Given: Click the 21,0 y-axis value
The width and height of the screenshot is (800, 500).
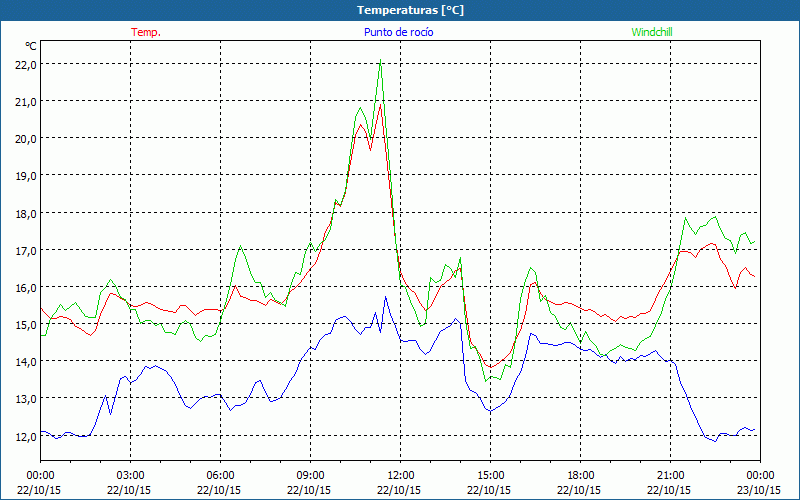Looking at the screenshot, I should (x=27, y=102).
